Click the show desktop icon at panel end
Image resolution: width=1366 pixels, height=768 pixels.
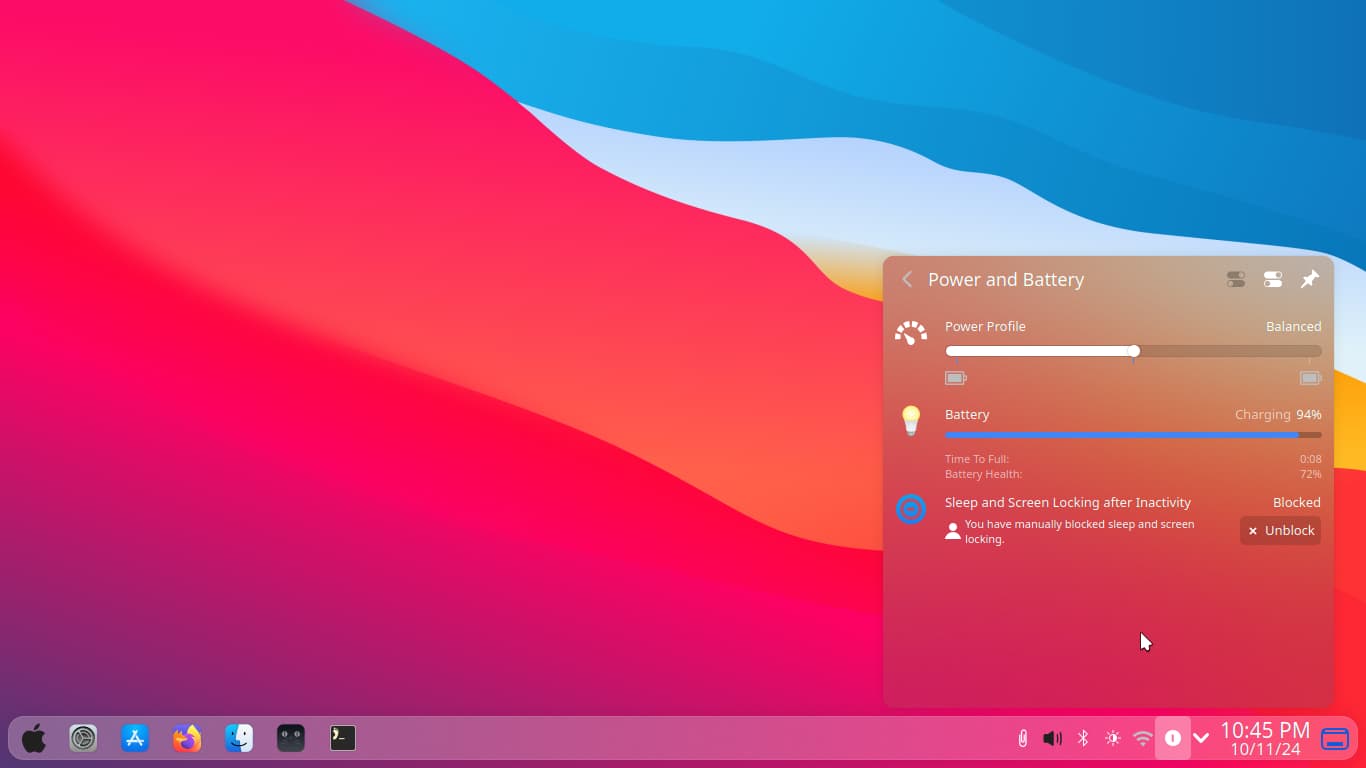pos(1335,738)
